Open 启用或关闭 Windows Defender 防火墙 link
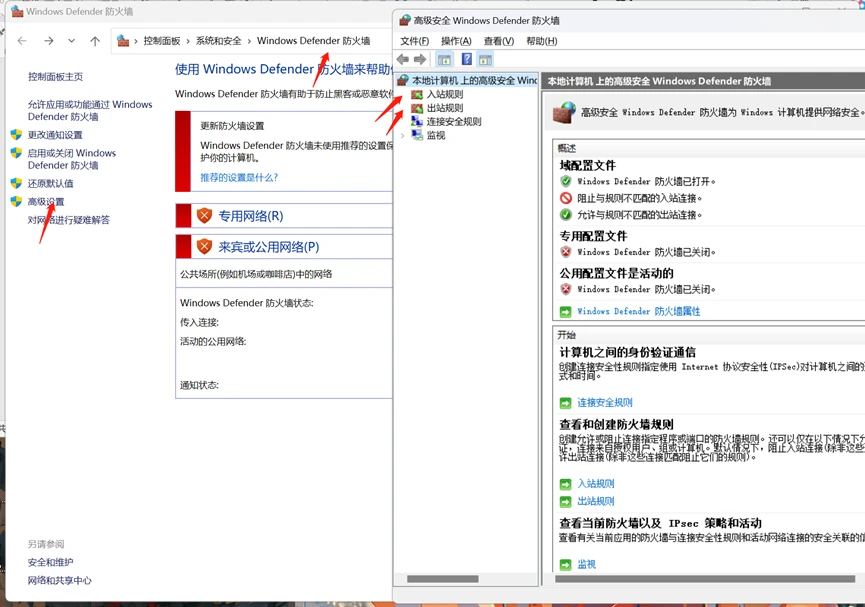The image size is (865, 607). tap(72, 159)
